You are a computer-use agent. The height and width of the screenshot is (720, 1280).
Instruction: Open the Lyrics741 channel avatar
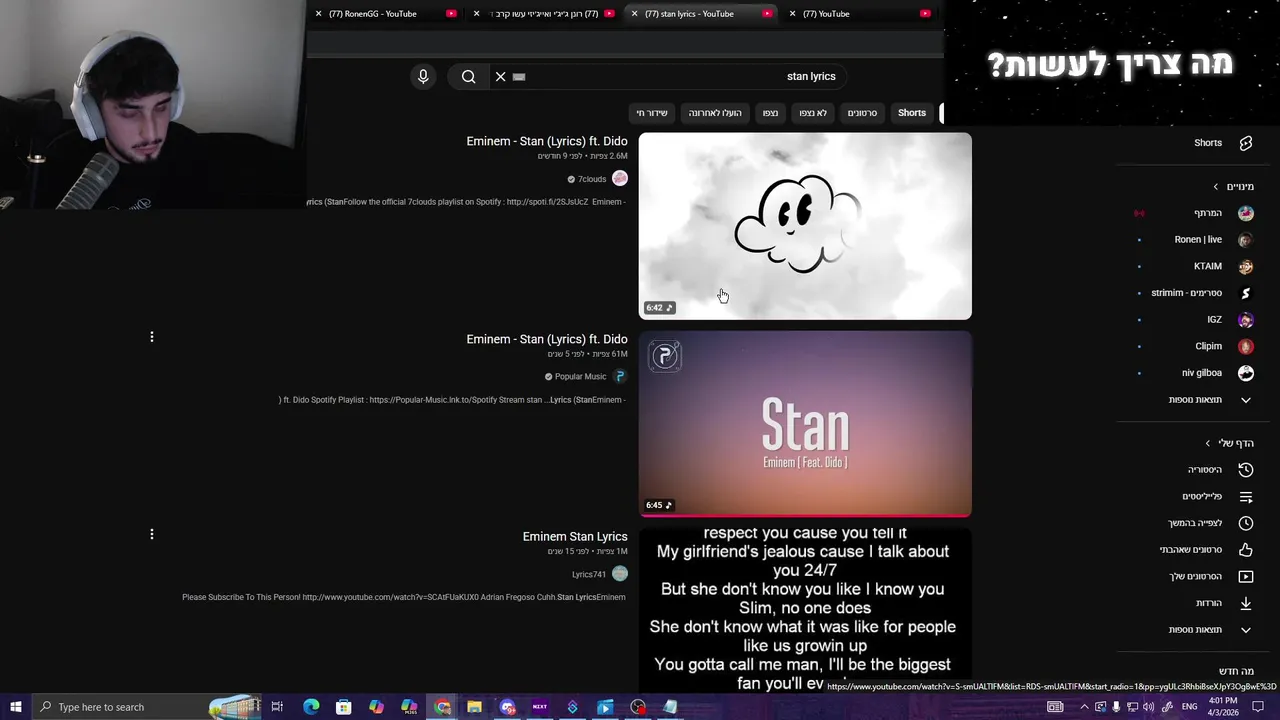click(620, 574)
